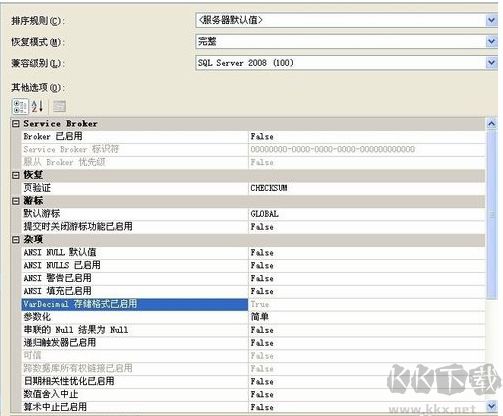Select the 递归触发器已启用 row
The height and width of the screenshot is (416, 503).
tap(254, 343)
